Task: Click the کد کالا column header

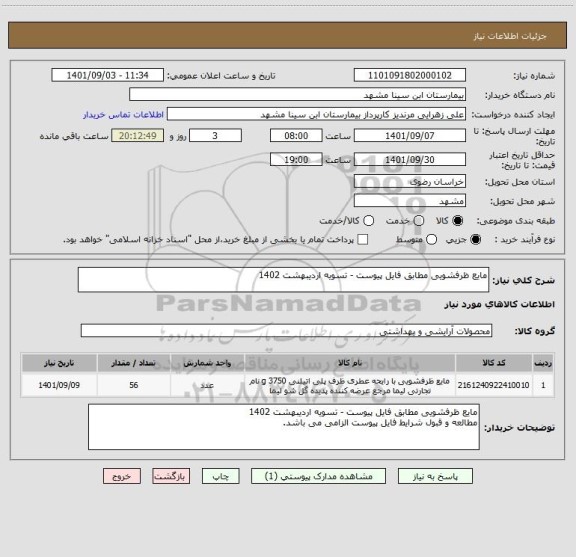Action: (x=494, y=363)
